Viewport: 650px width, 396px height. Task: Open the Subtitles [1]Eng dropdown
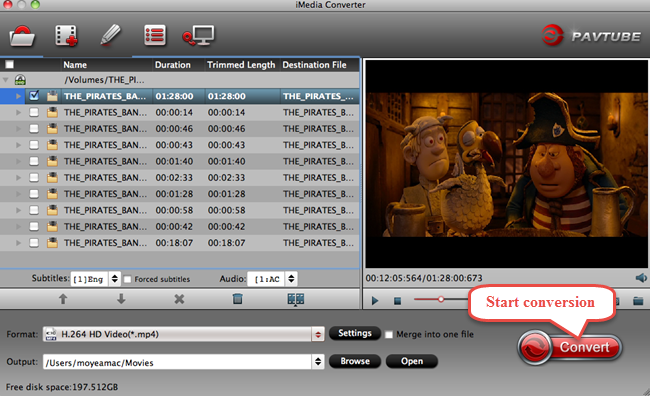(x=95, y=279)
